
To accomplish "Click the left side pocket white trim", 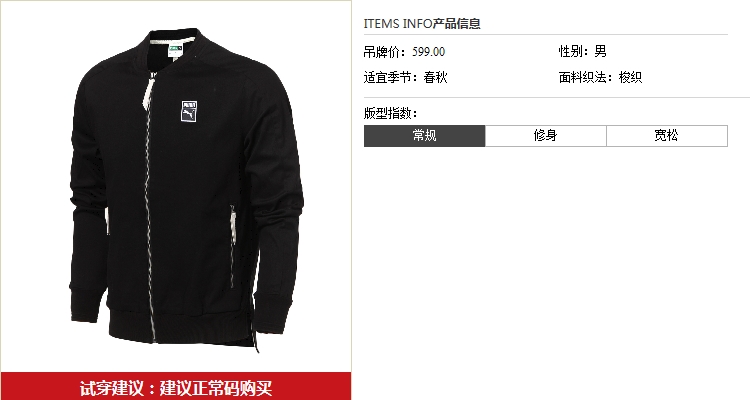I will 107,220.
